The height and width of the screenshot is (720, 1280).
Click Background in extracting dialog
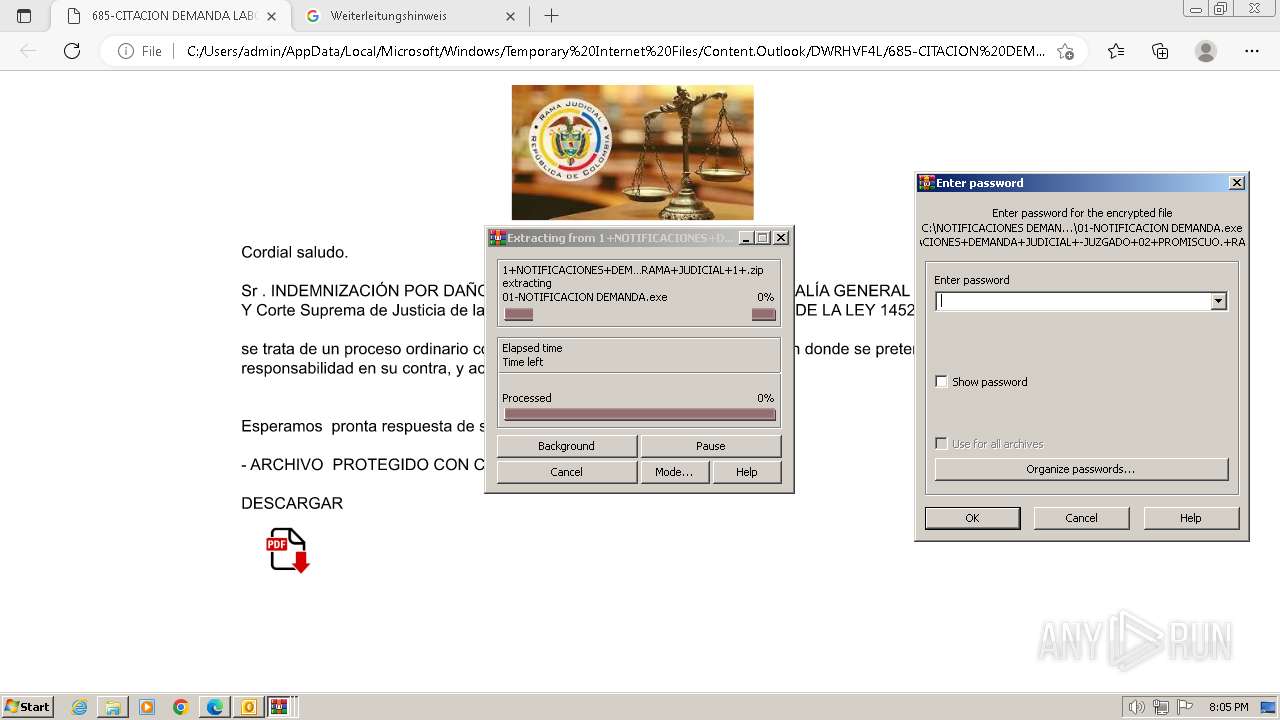tap(566, 446)
